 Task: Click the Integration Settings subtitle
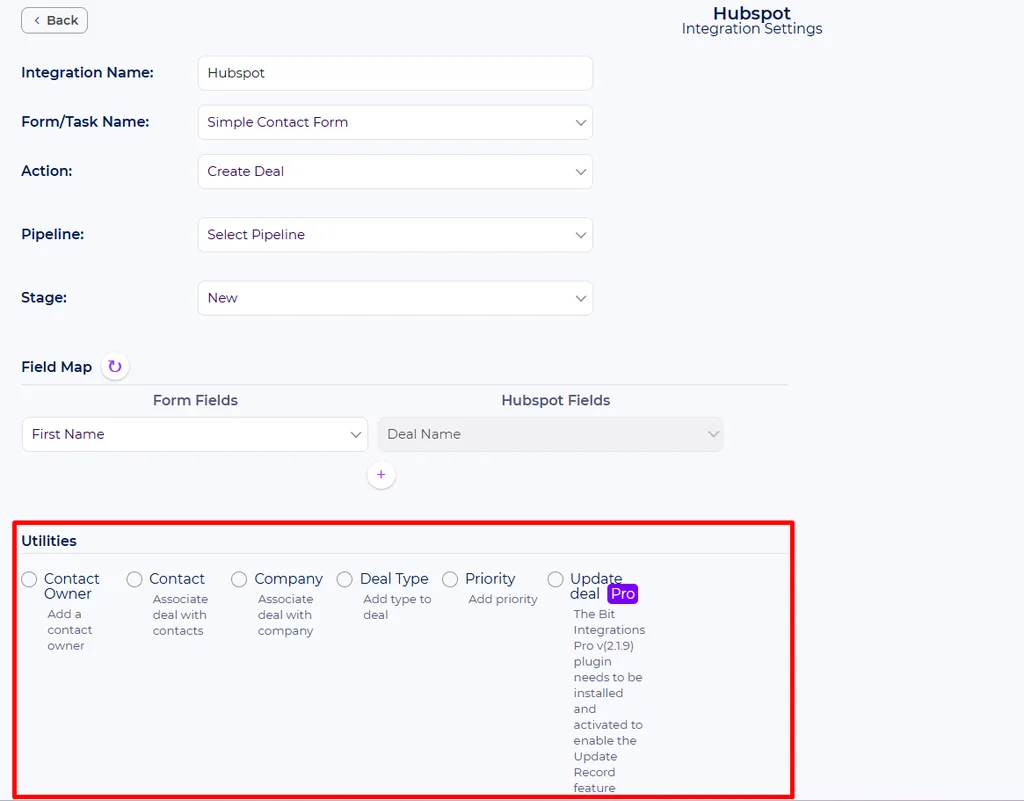point(752,29)
